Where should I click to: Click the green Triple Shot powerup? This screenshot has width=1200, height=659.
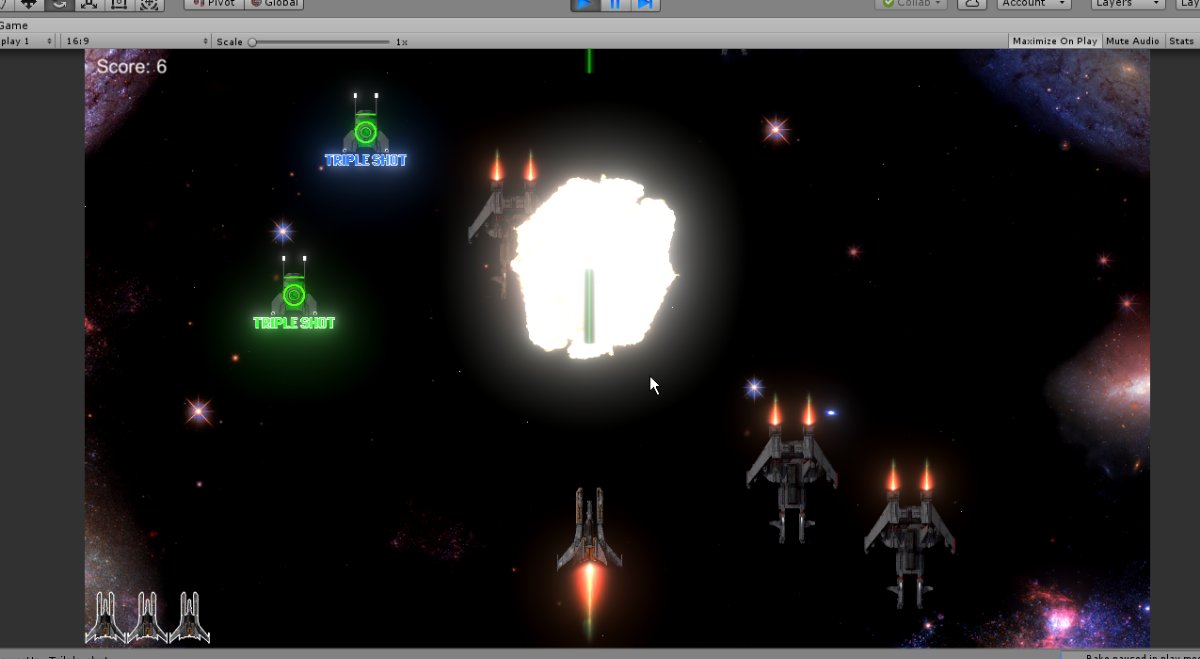click(x=294, y=293)
